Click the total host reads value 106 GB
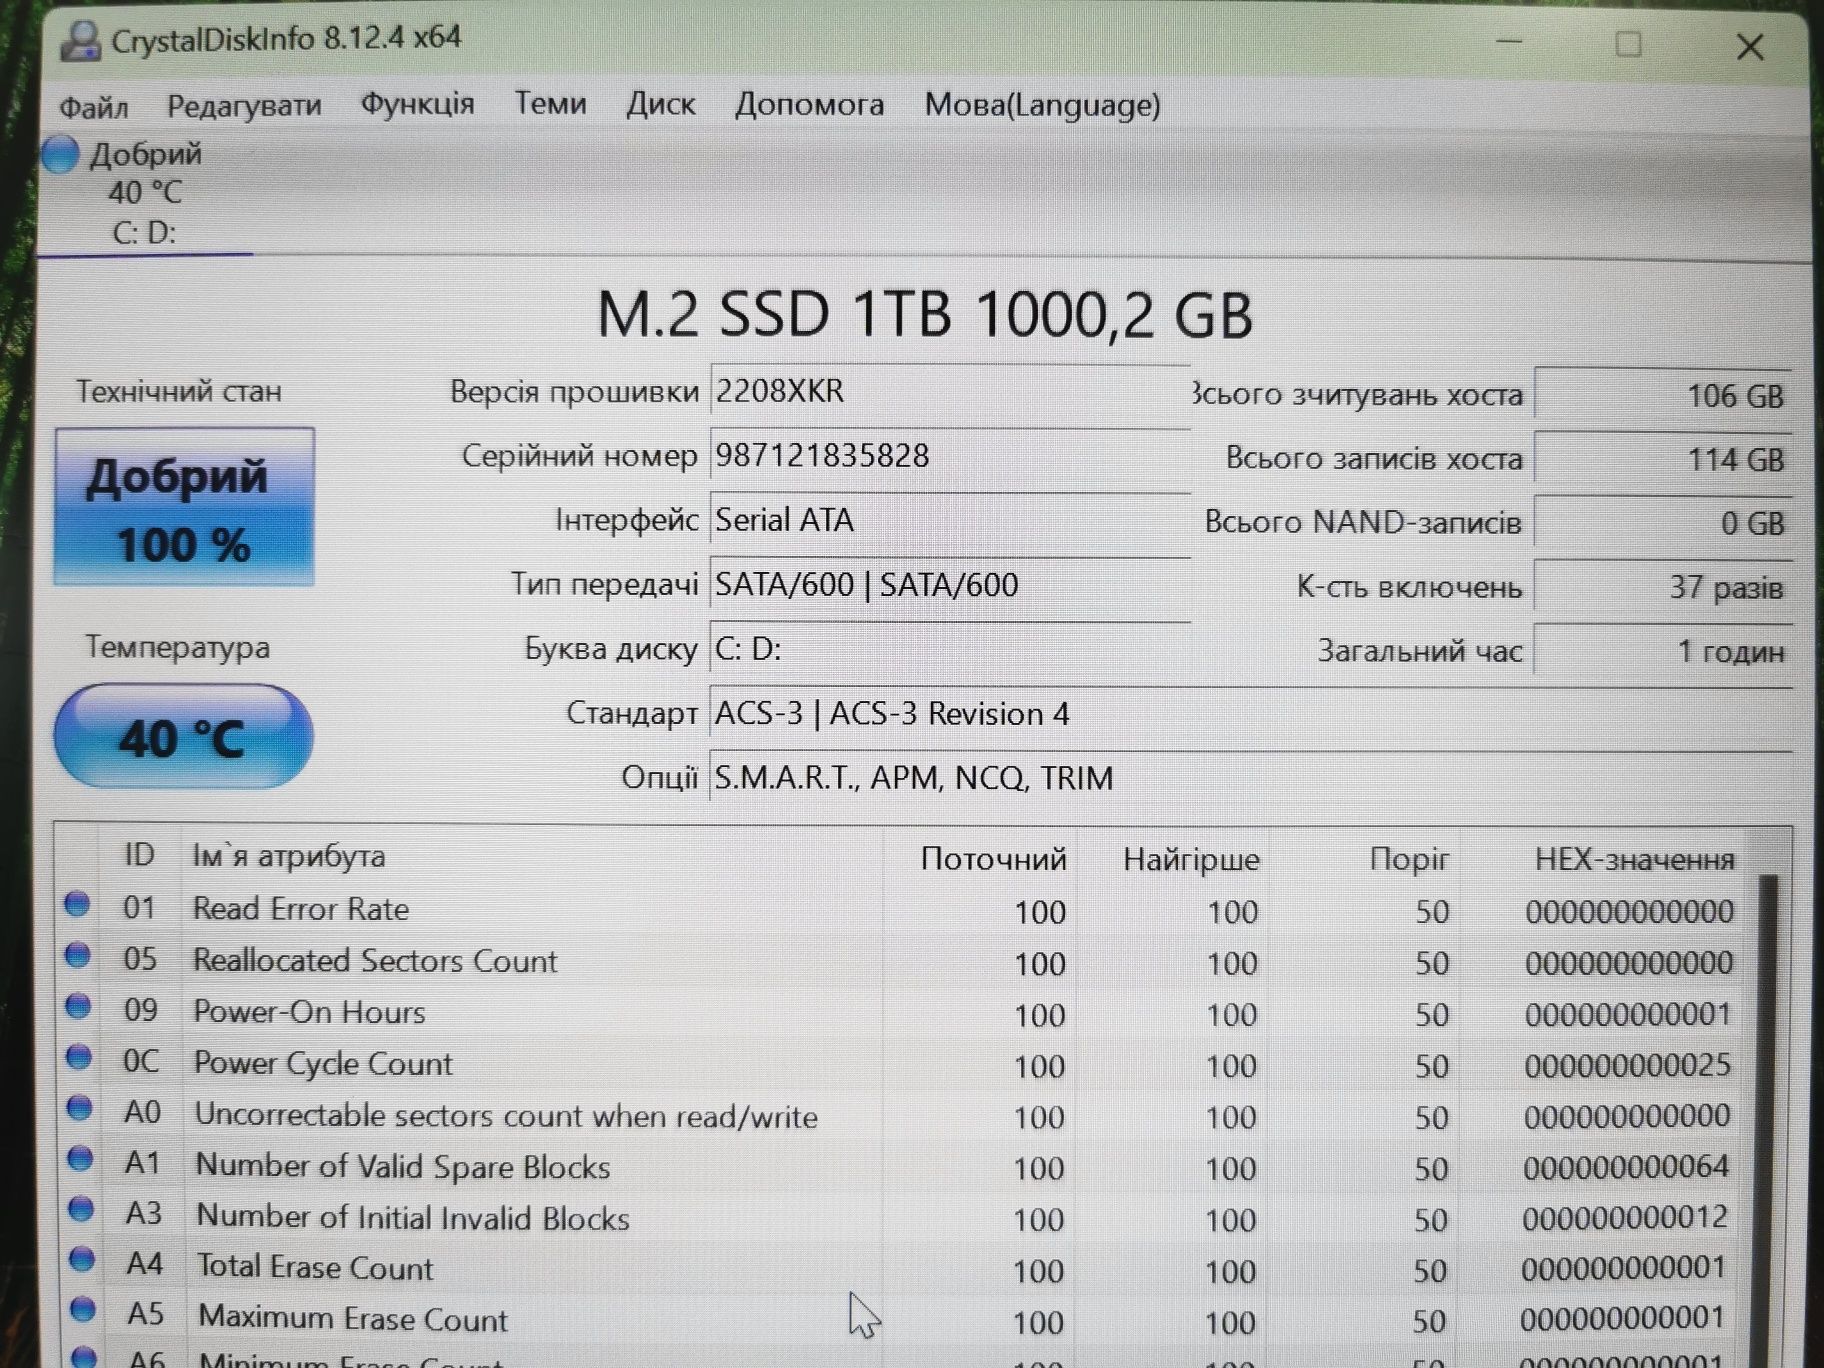 1663,395
